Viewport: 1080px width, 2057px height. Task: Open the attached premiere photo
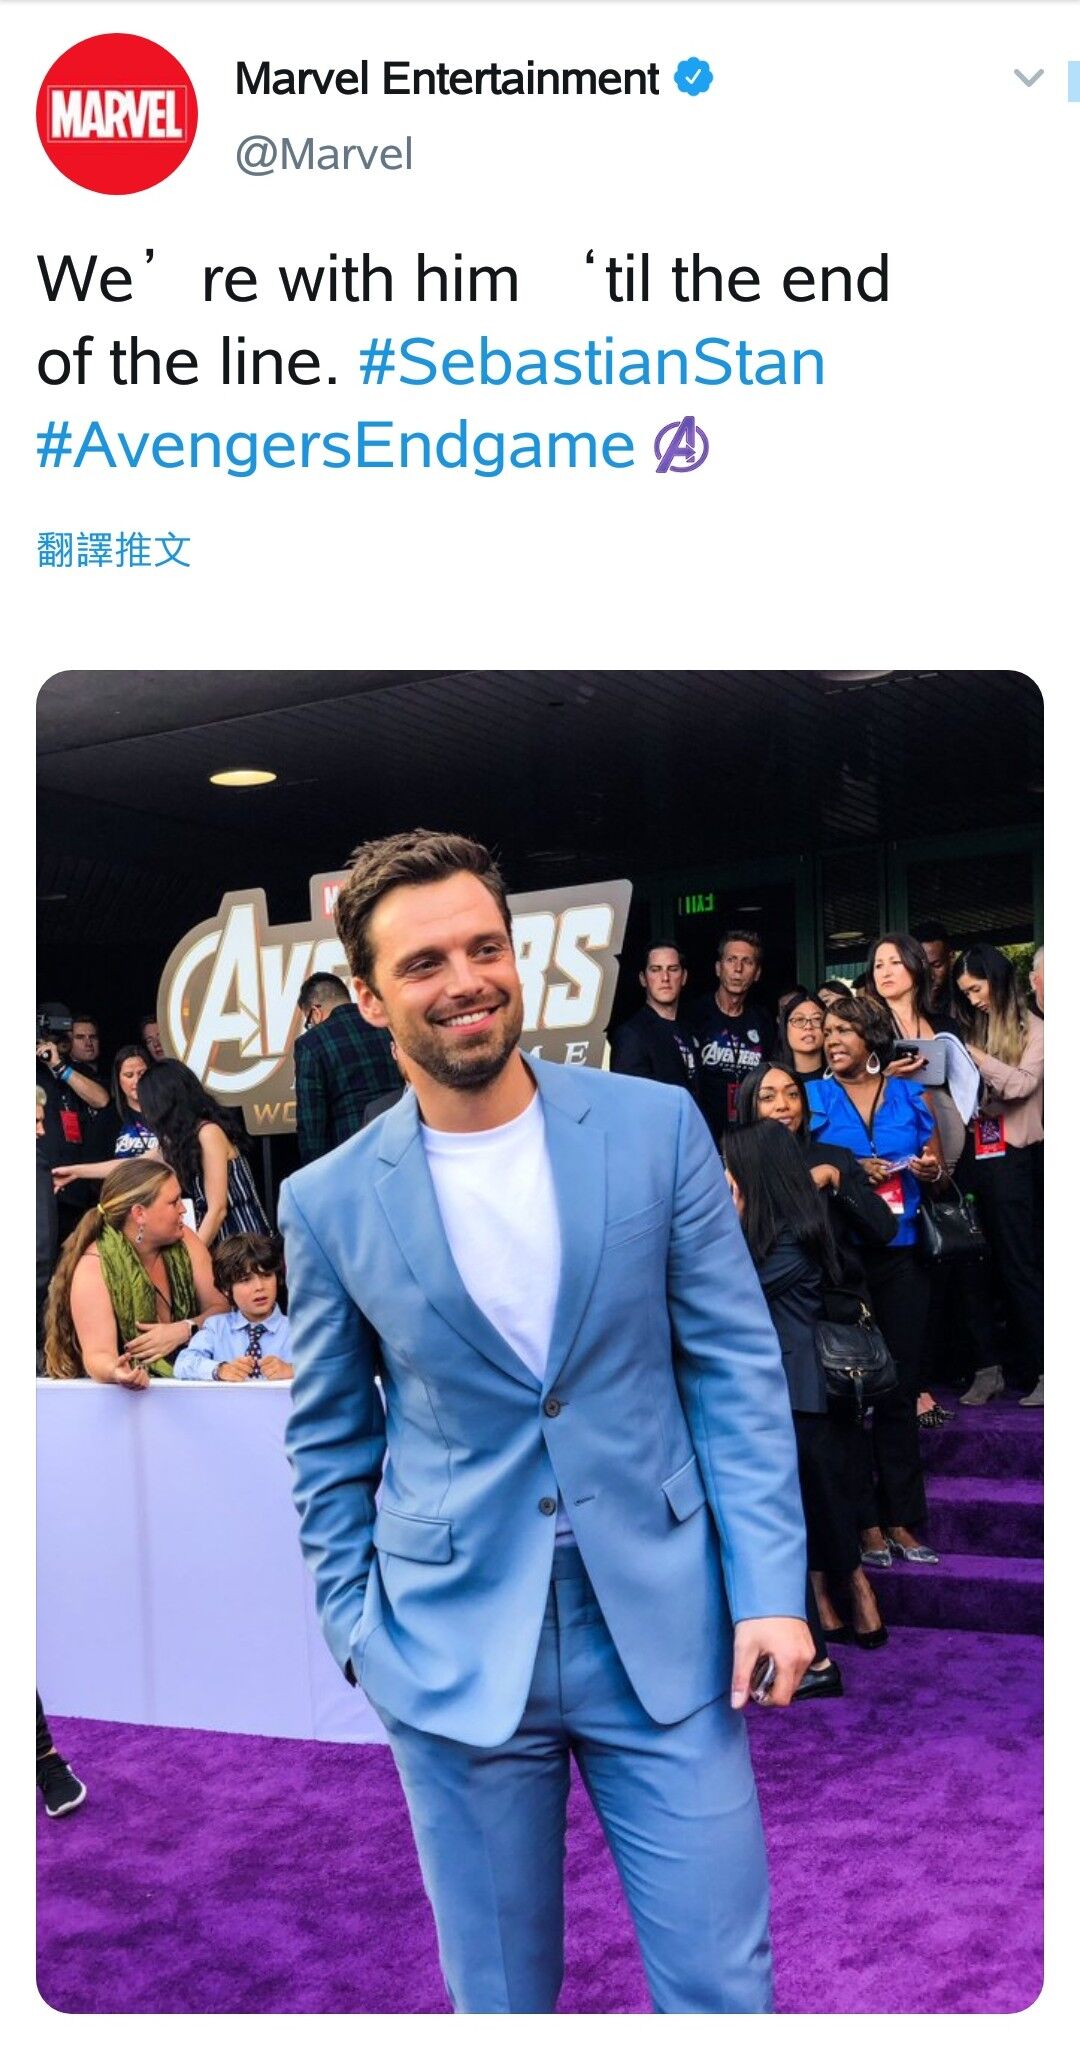[x=540, y=1342]
